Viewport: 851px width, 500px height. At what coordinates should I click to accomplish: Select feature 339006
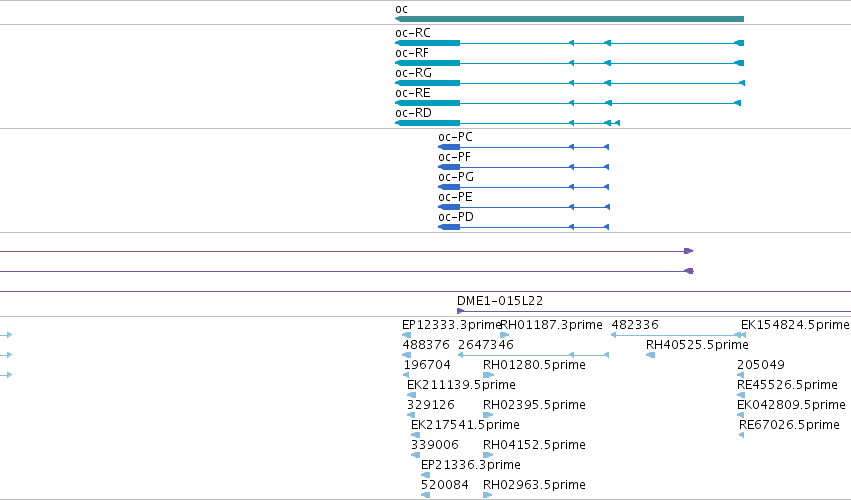(435, 445)
